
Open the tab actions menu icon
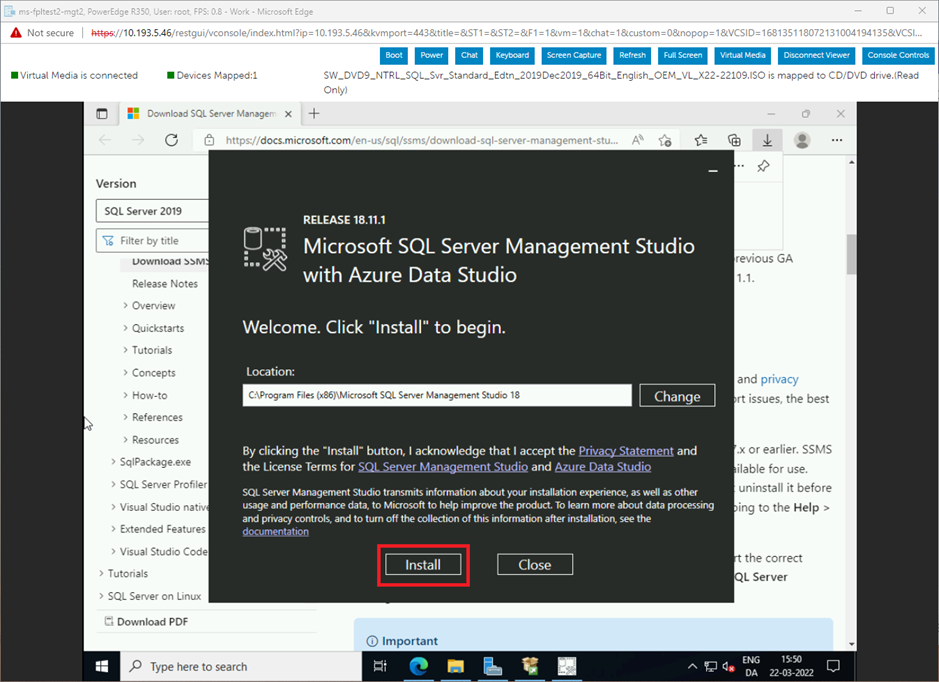click(102, 114)
